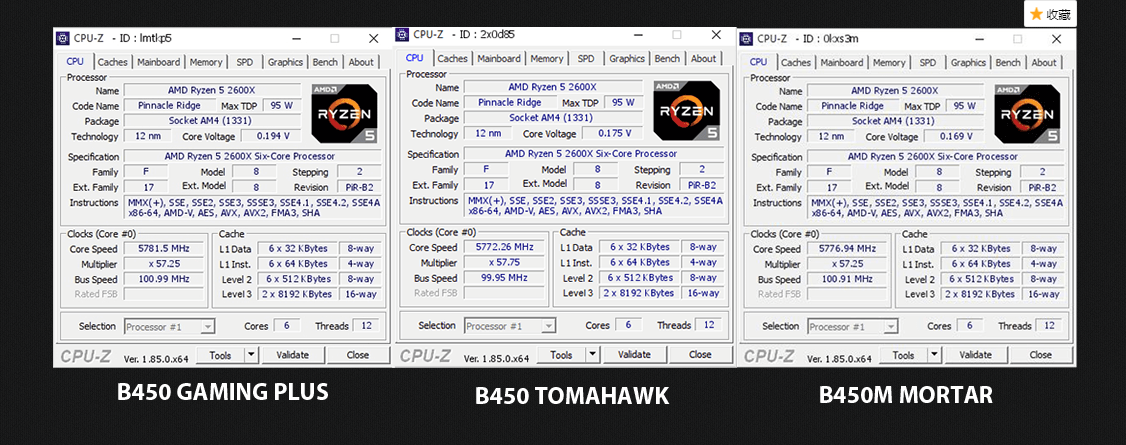Screen dimensions: 1126x445
Task: Open Caches tab in GAMING PLUS window
Action: (113, 62)
